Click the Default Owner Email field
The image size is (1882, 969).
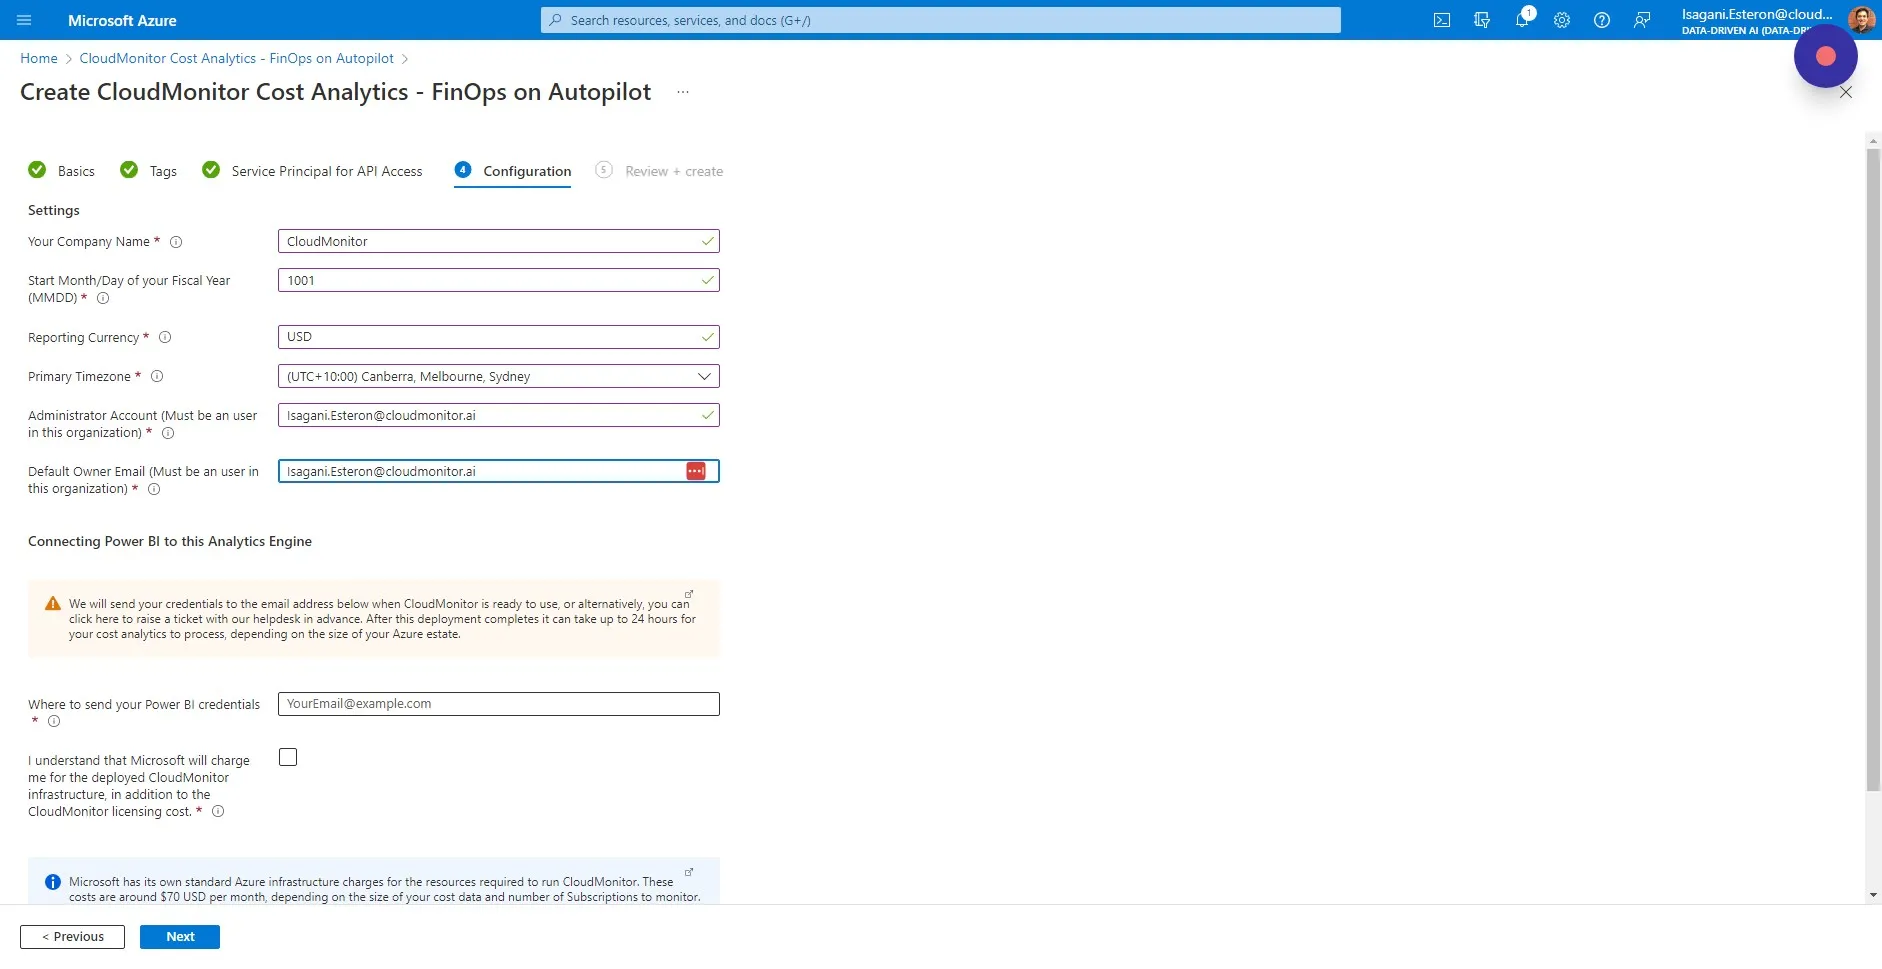pyautogui.click(x=498, y=471)
